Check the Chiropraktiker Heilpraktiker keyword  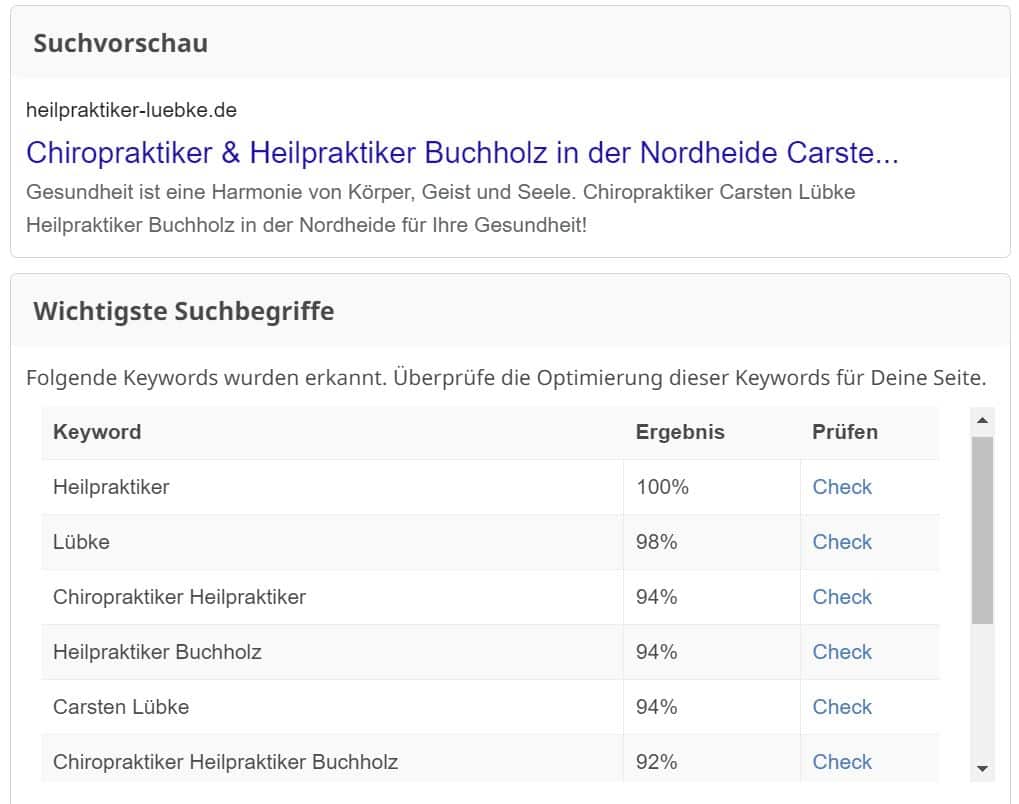(842, 597)
